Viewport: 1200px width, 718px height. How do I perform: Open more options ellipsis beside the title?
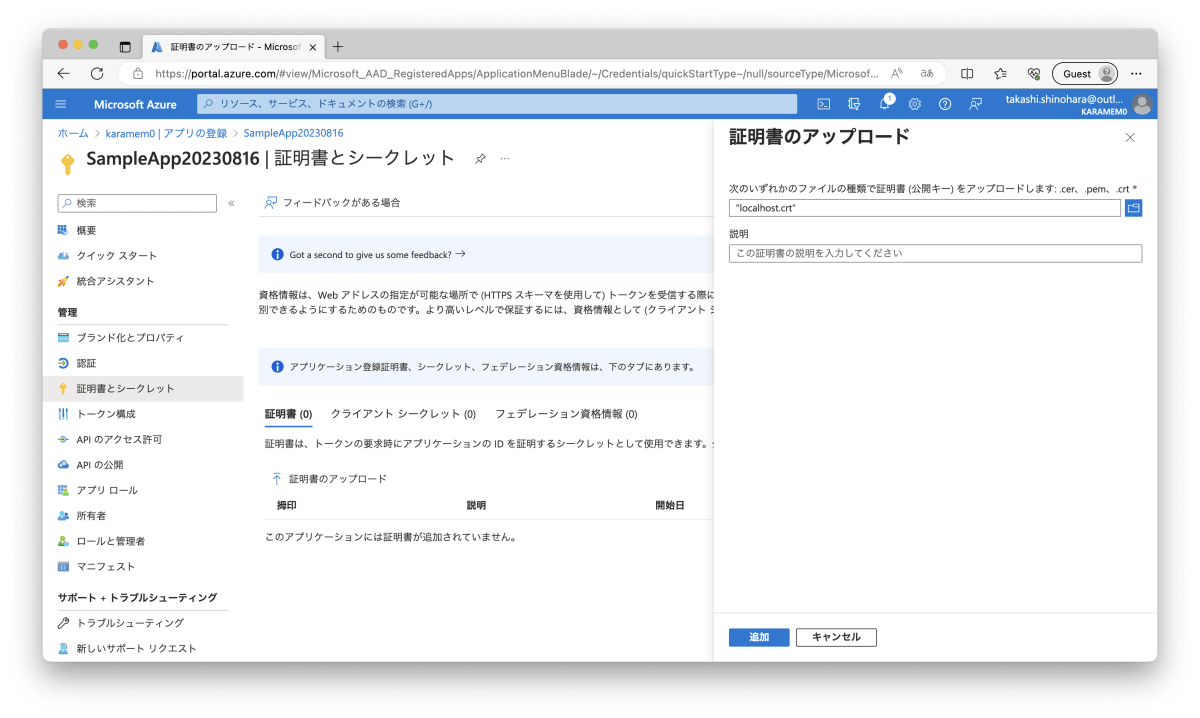(505, 159)
